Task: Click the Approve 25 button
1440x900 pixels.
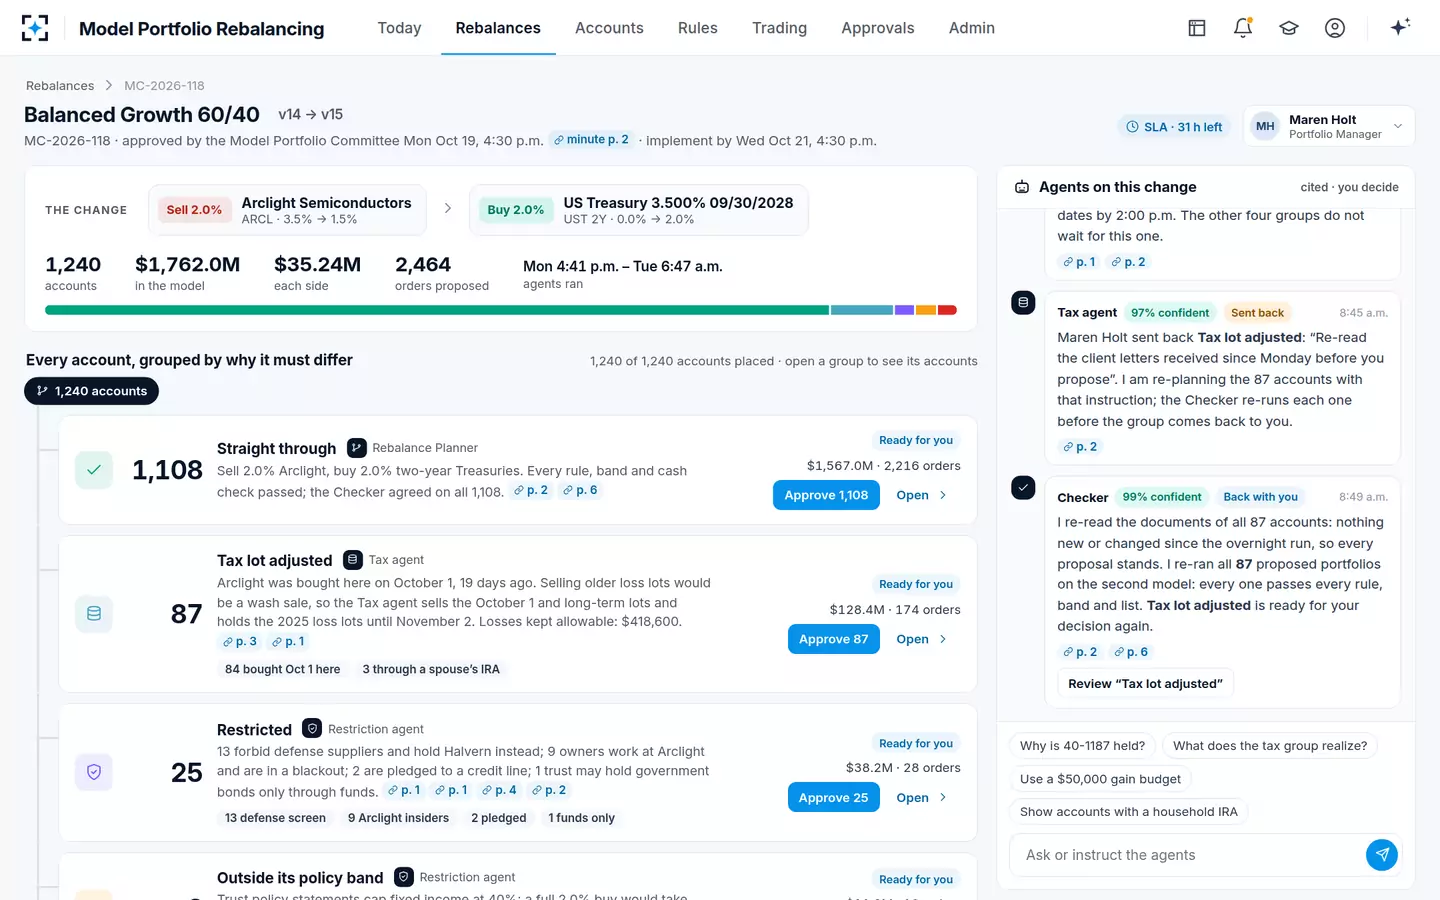Action: pos(833,798)
